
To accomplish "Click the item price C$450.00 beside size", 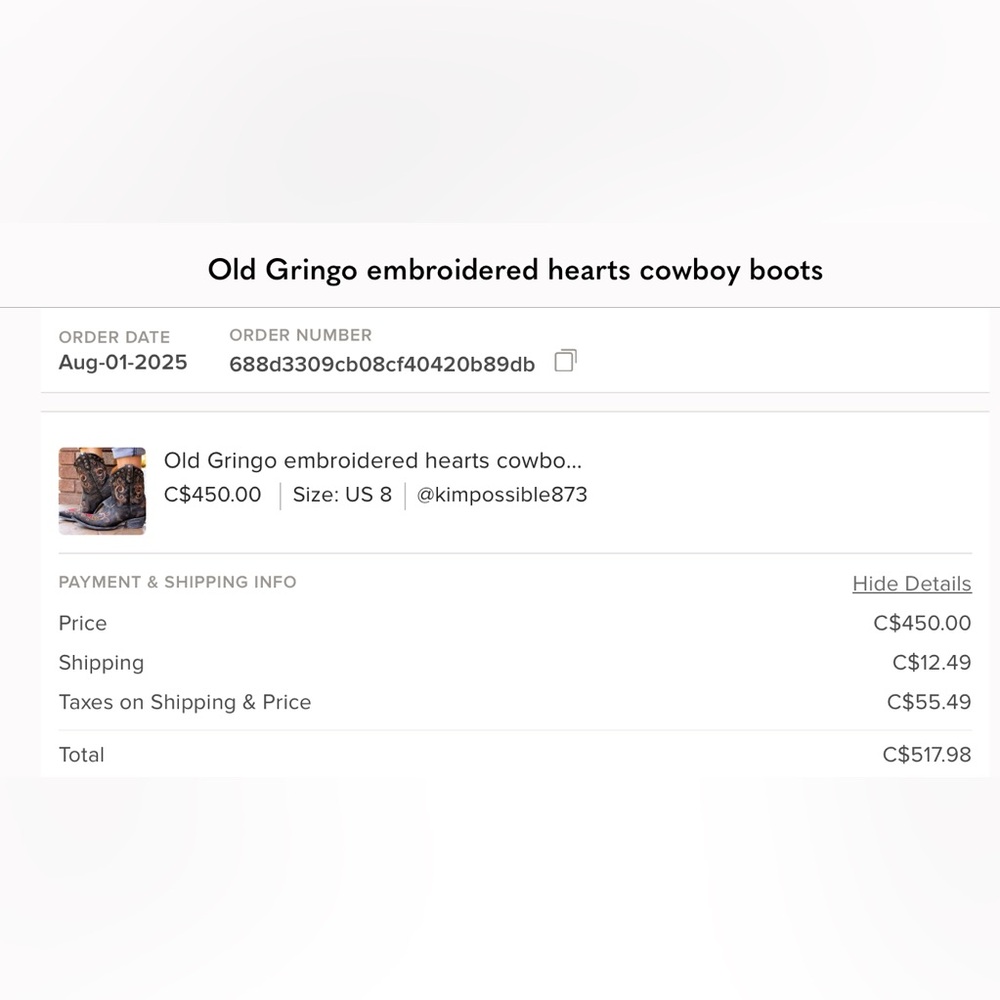I will [x=212, y=494].
